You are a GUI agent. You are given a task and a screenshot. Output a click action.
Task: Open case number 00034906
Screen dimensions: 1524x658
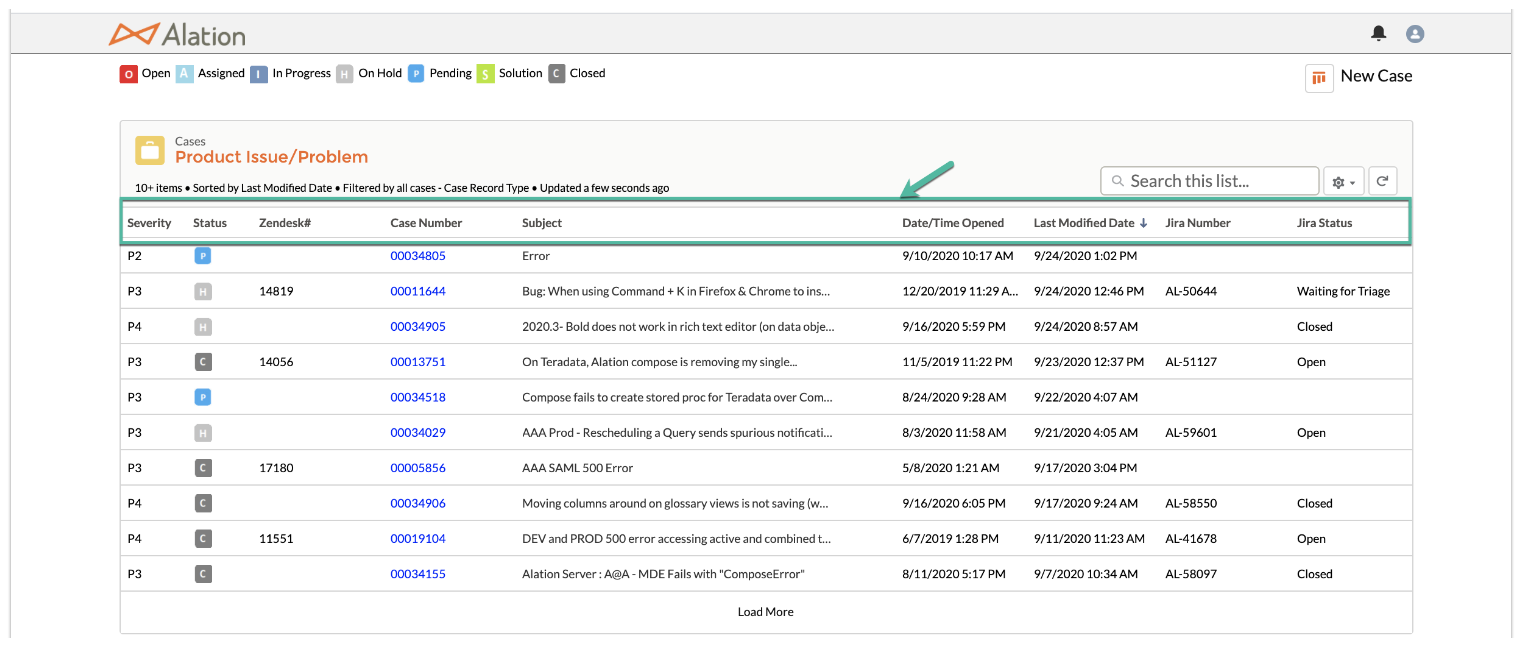(418, 504)
